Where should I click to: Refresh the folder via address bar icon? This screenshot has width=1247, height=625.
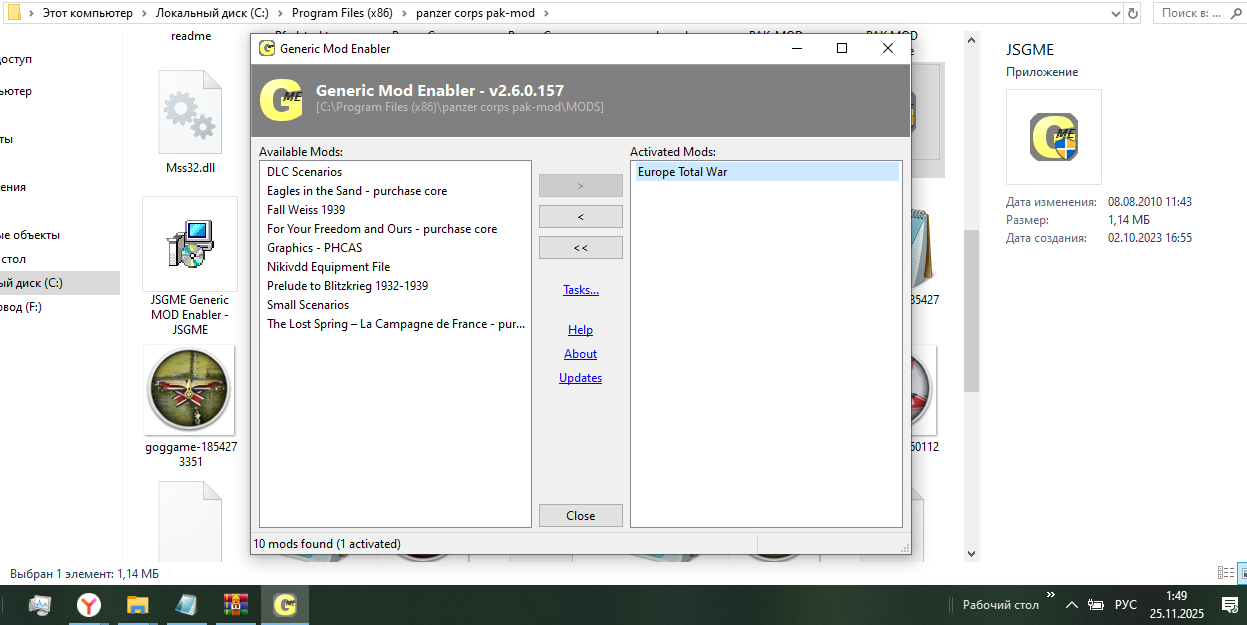click(1133, 13)
